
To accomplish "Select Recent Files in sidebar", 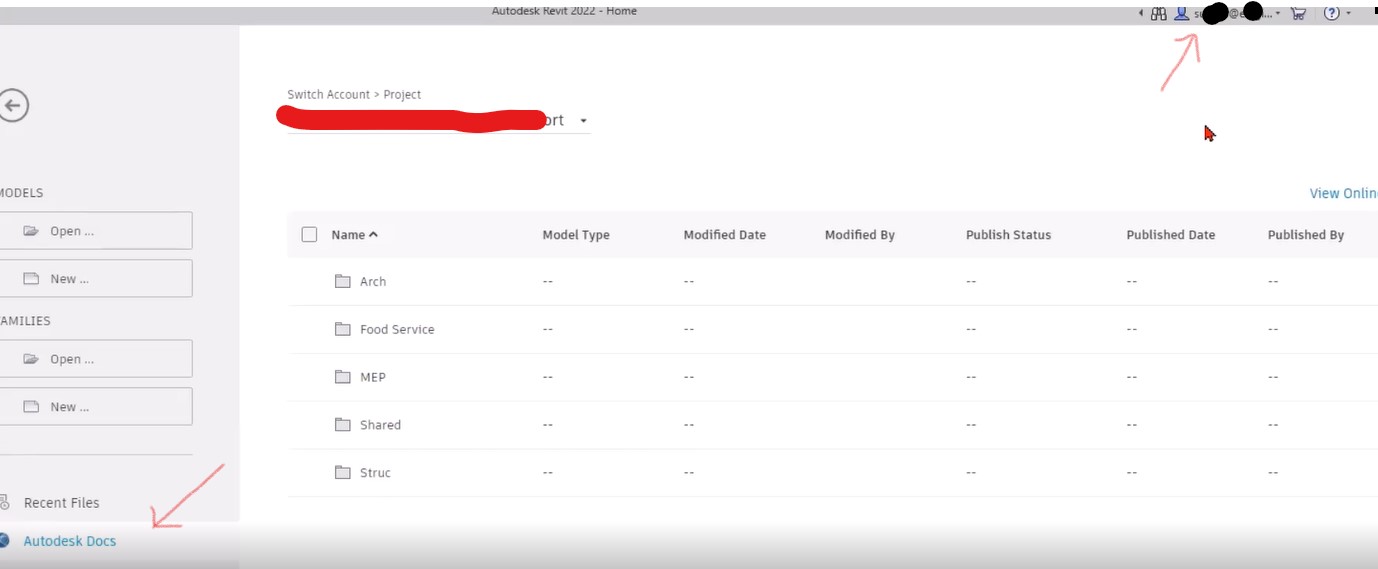I will click(61, 503).
